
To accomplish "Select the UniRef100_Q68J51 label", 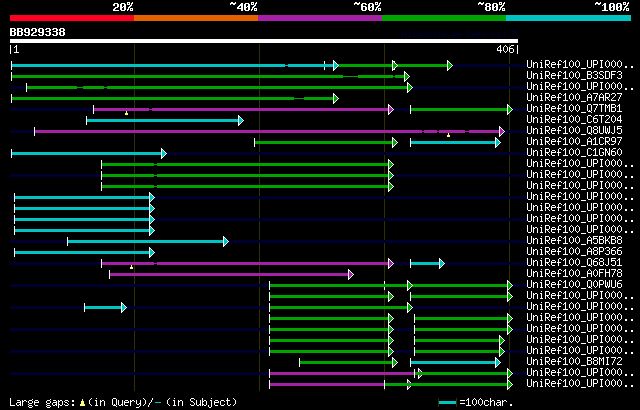I will (574, 263).
